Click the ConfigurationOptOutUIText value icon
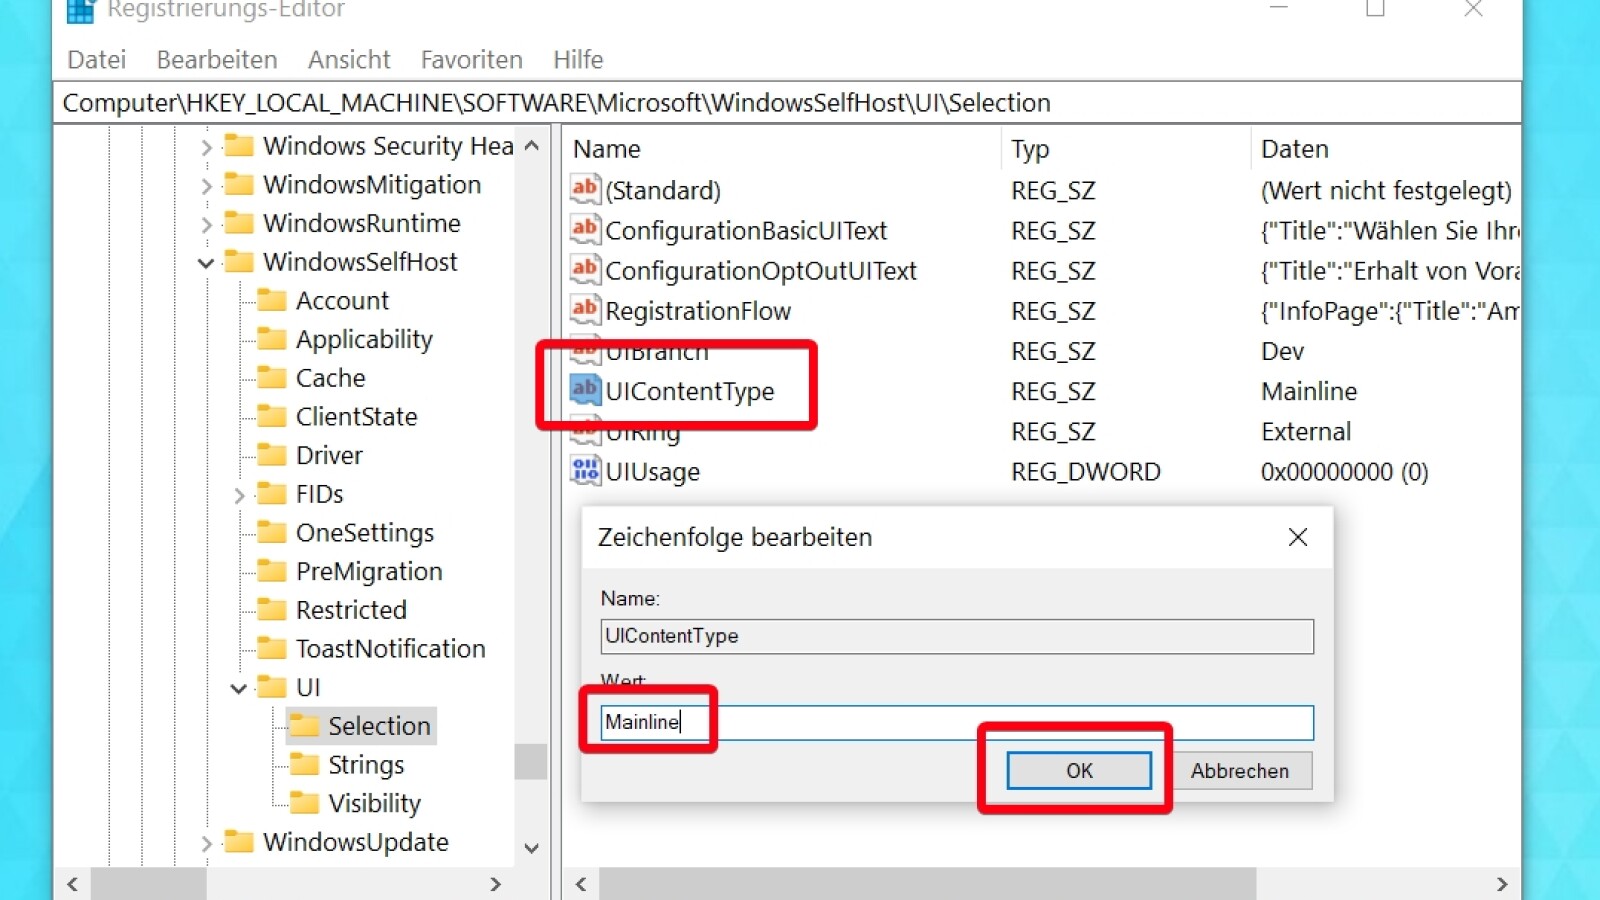This screenshot has height=900, width=1600. pyautogui.click(x=585, y=269)
